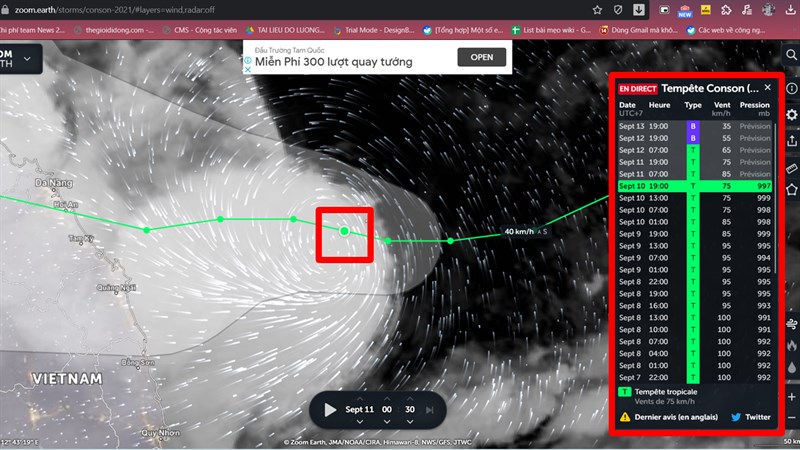Viewport: 800px width, 450px height.
Task: Click the share map icon
Action: coord(792,140)
